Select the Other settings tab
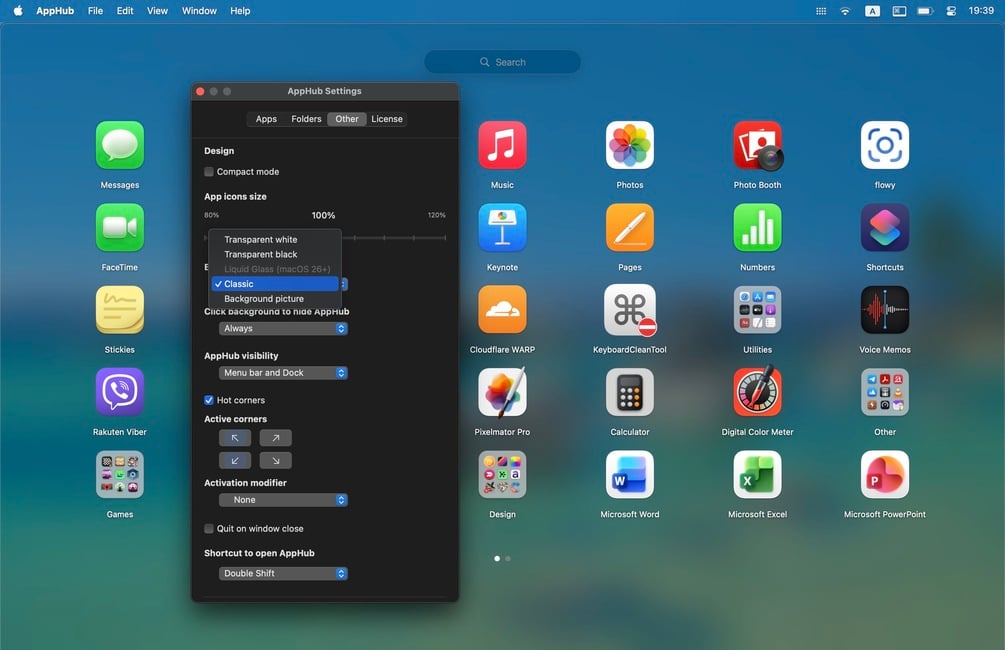 tap(347, 119)
